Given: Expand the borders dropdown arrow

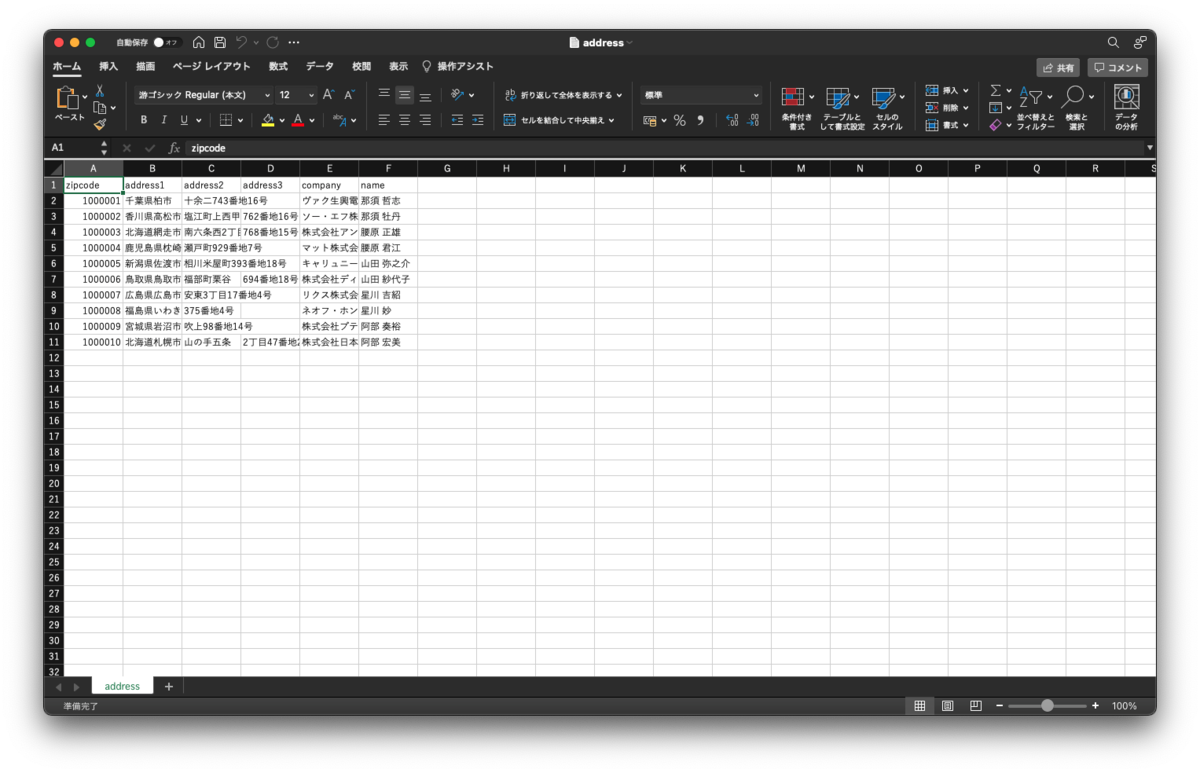Looking at the screenshot, I should coord(241,121).
